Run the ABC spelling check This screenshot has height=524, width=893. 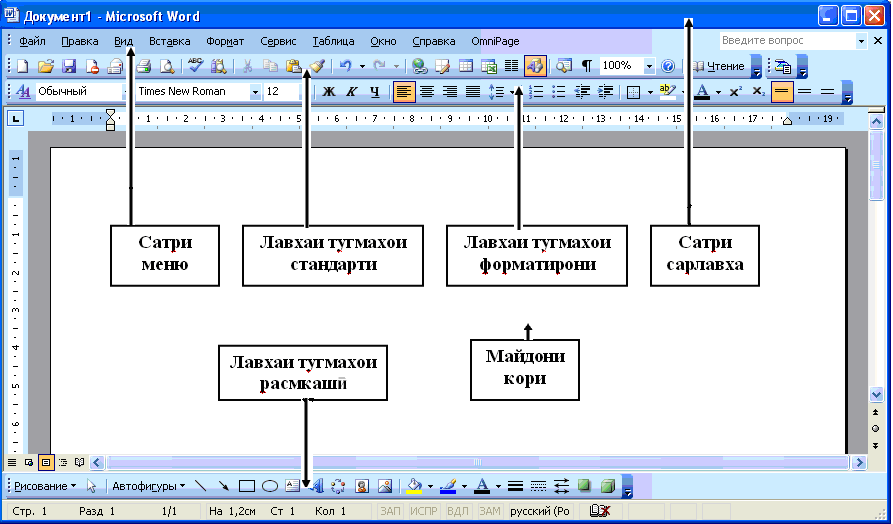click(x=195, y=66)
